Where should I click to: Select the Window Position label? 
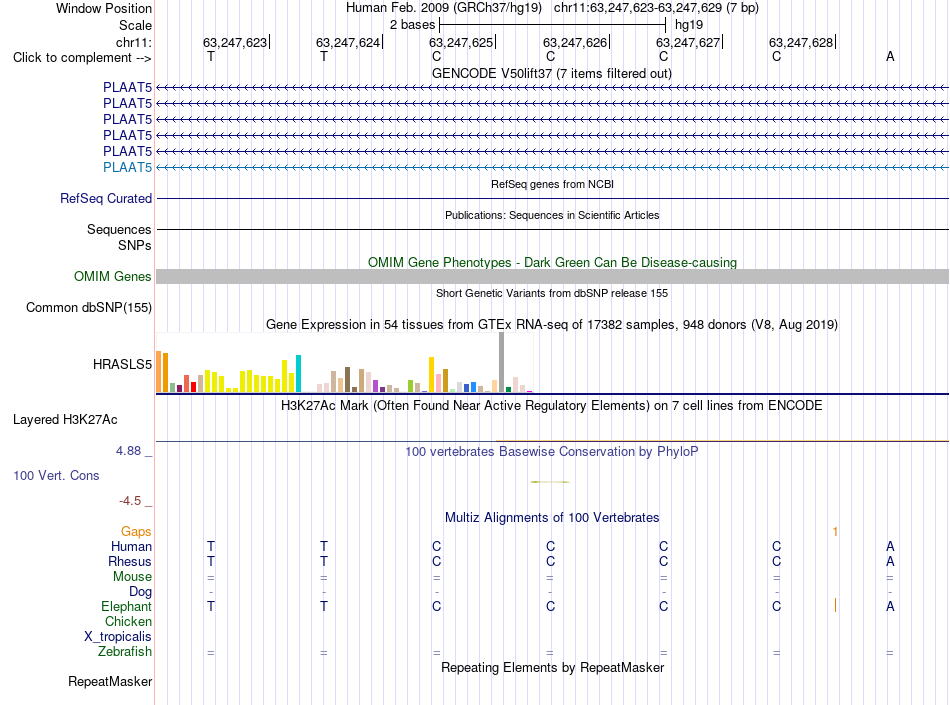click(x=104, y=8)
